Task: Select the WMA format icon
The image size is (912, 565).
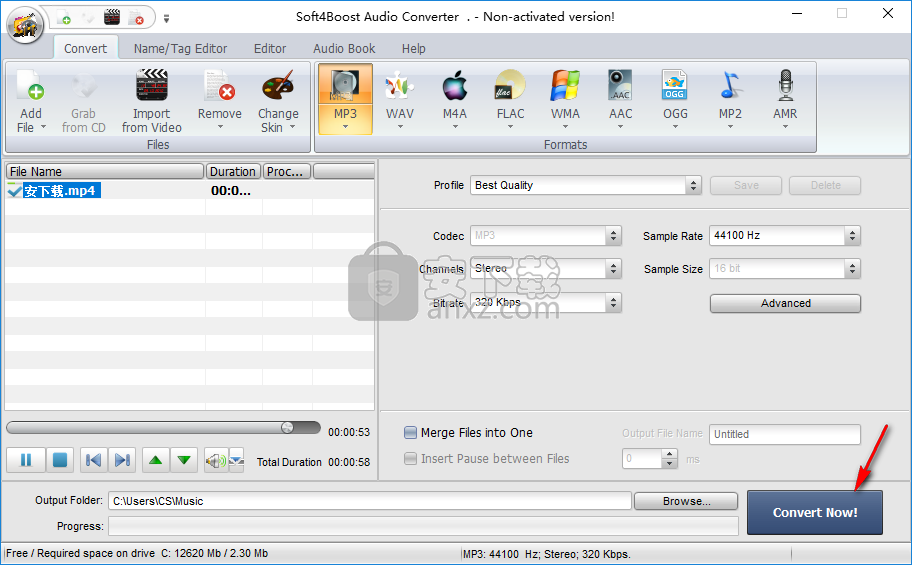Action: coord(565,86)
